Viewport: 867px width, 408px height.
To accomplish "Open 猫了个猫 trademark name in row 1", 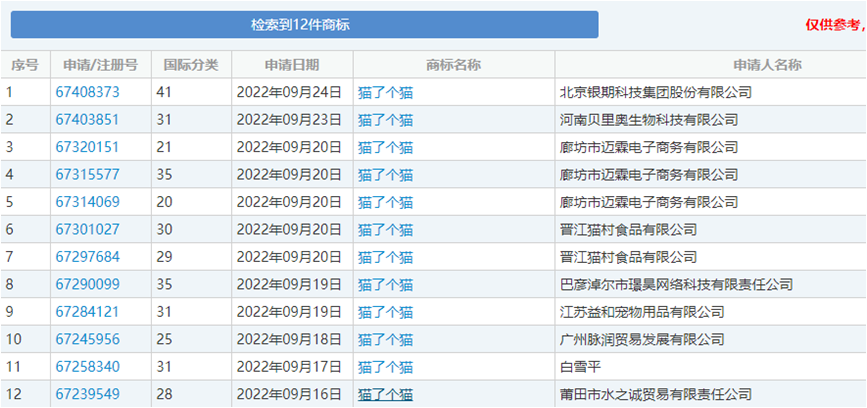I will [x=385, y=93].
